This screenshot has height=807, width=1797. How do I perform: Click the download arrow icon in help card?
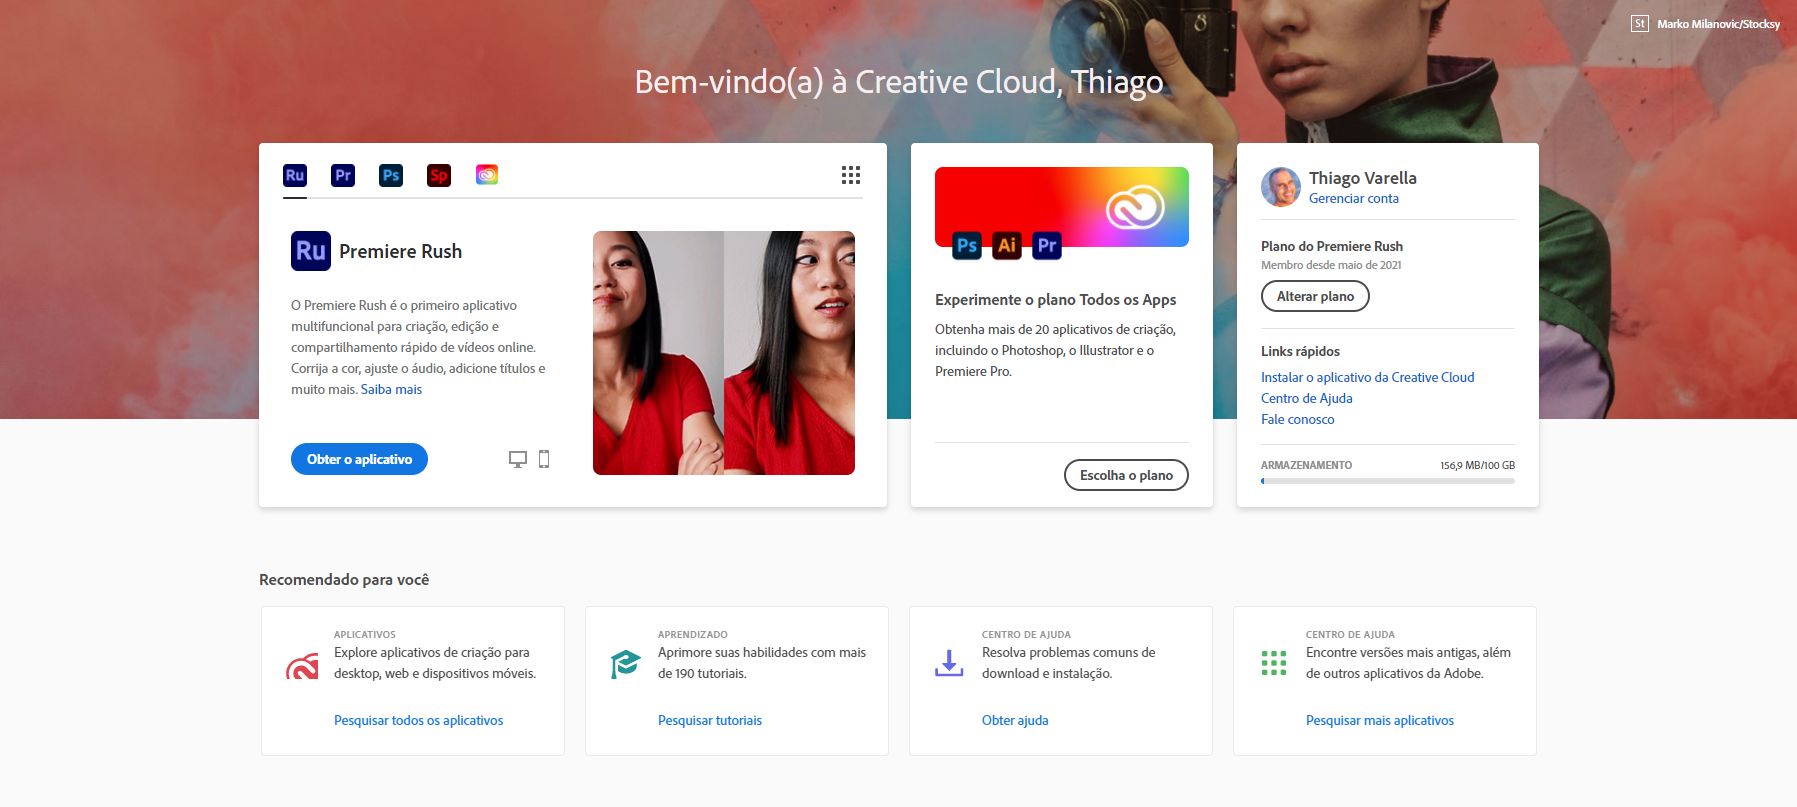949,663
